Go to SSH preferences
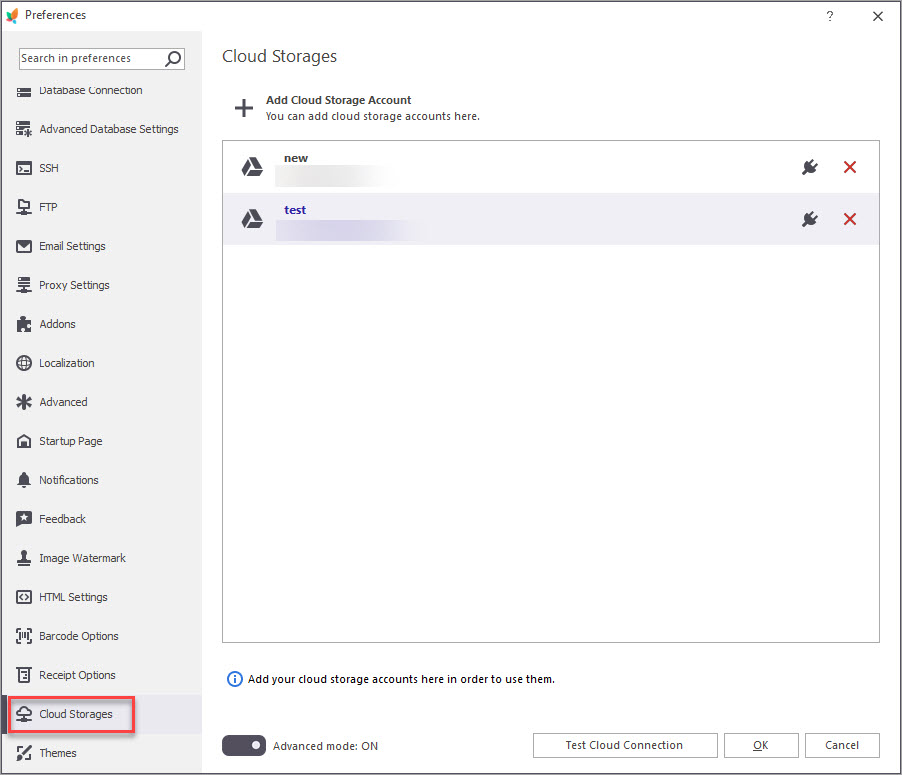 tap(101, 168)
